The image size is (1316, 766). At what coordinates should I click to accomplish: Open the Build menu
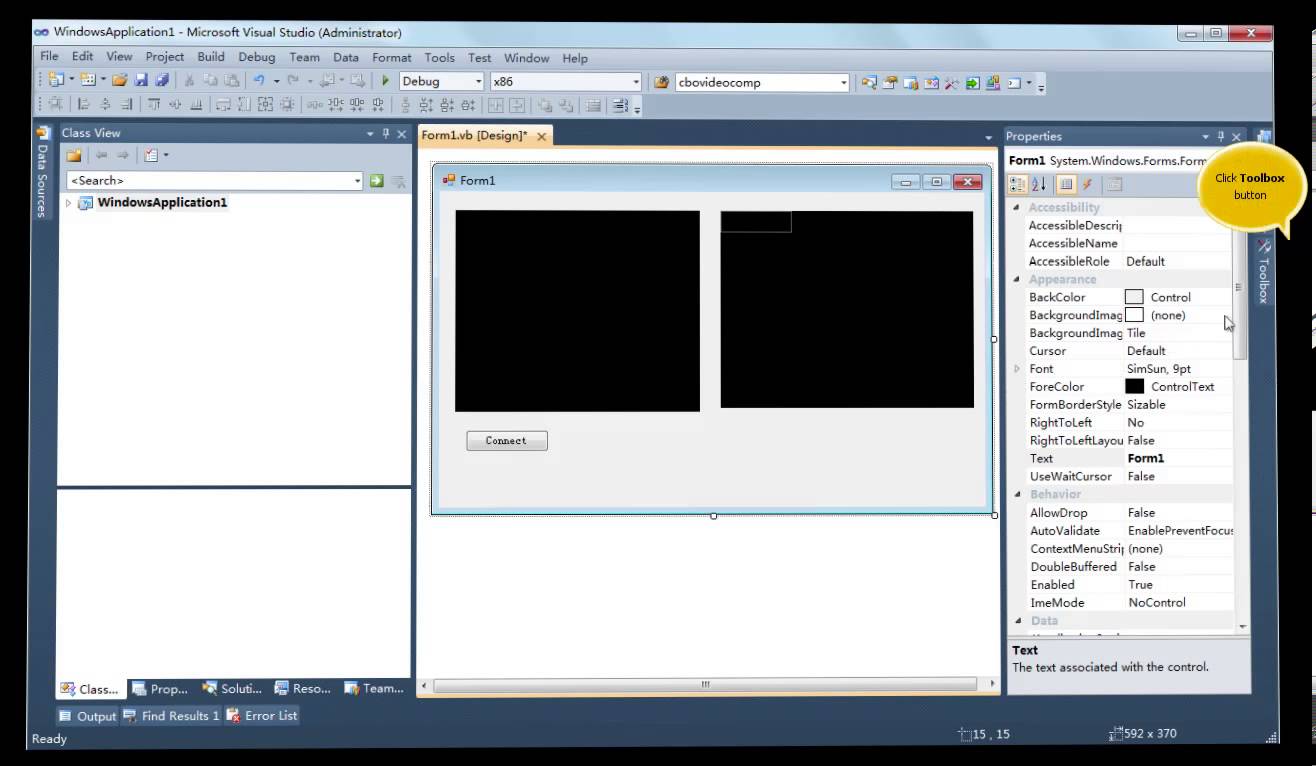[211, 57]
